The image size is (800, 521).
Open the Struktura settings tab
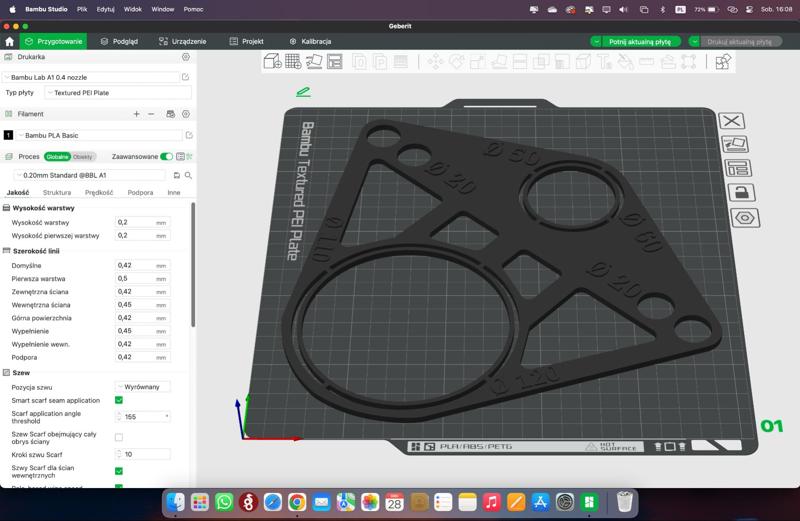tap(57, 192)
